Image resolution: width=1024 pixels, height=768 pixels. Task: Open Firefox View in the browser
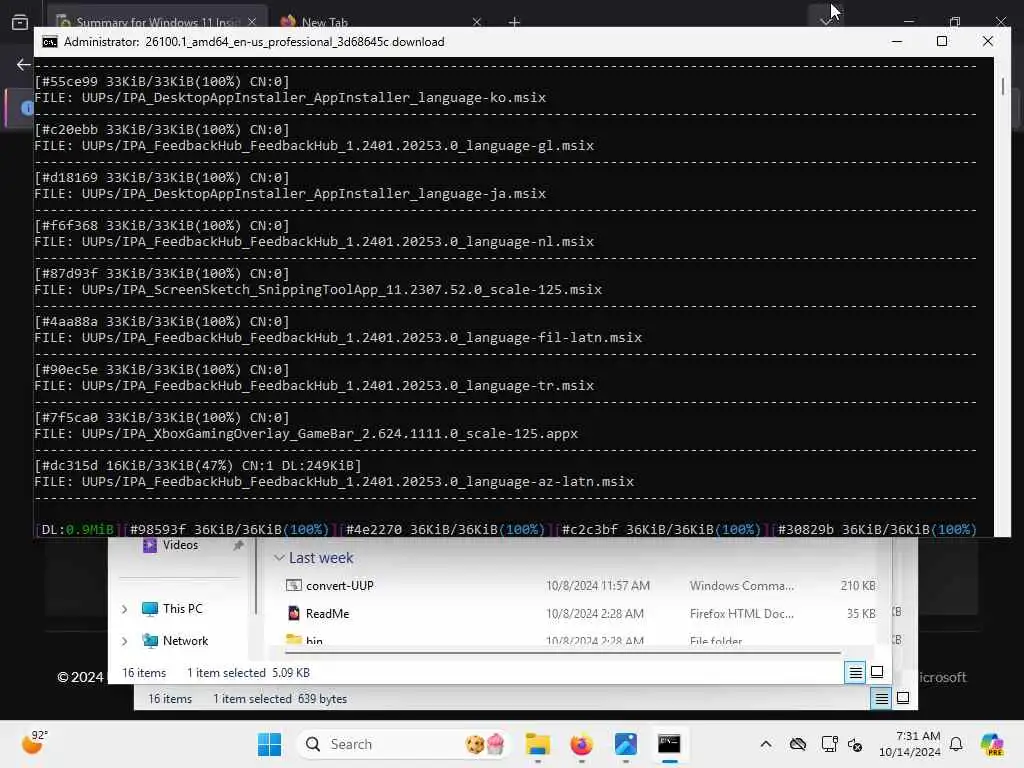[20, 22]
